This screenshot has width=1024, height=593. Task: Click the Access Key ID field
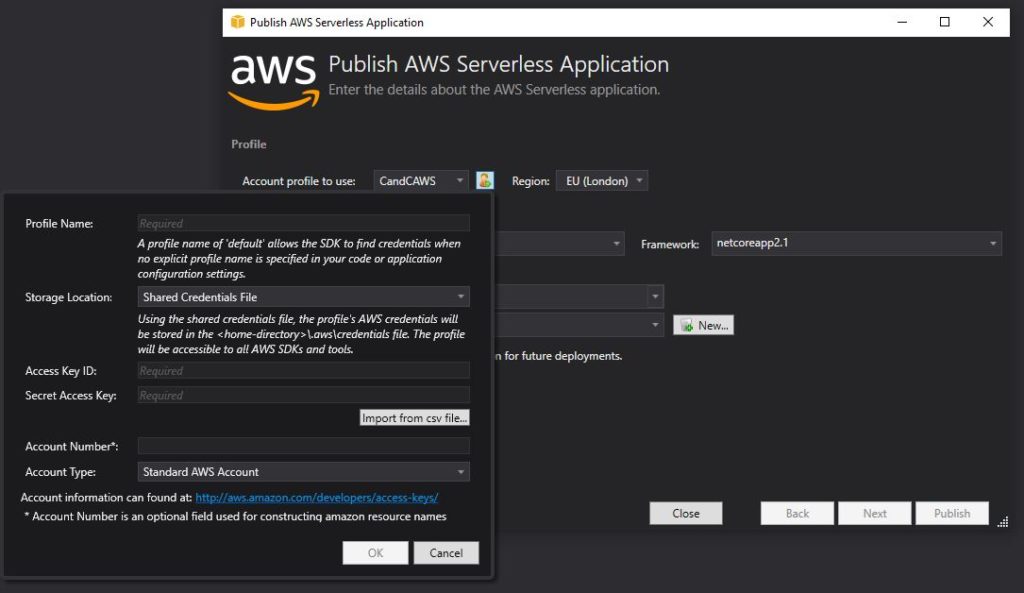tap(303, 371)
